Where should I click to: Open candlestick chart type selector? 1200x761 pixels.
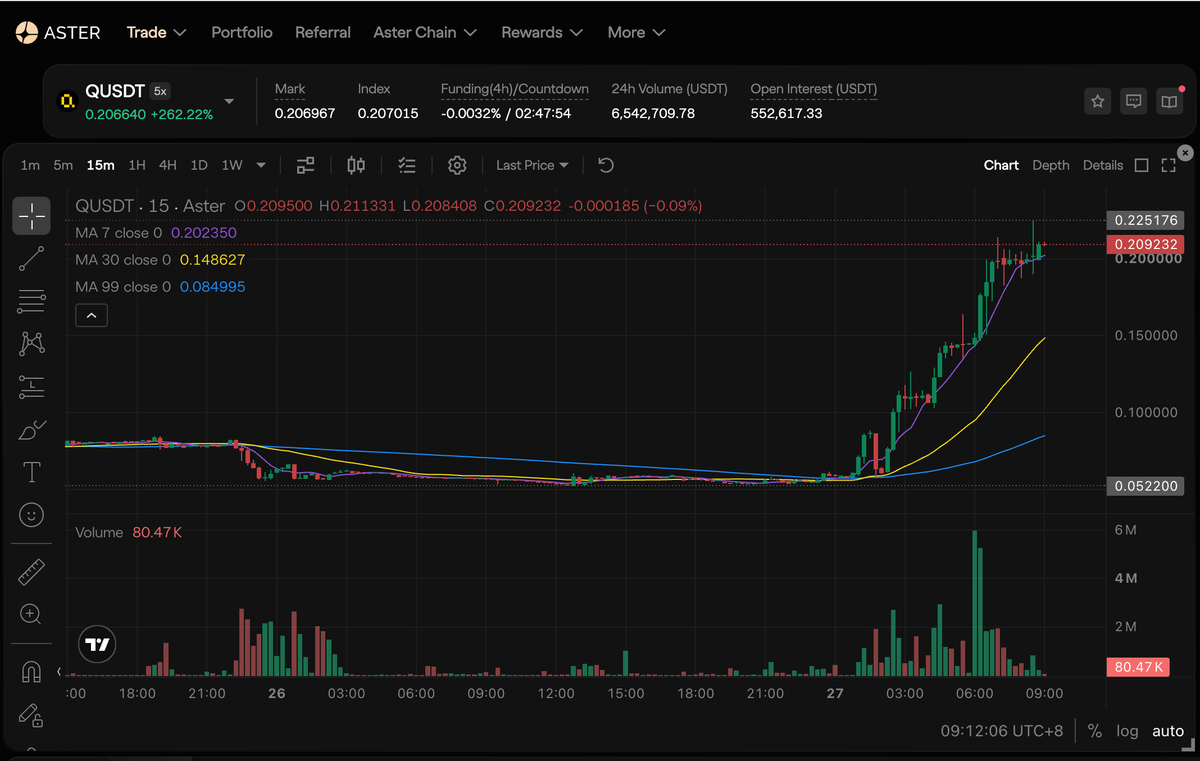pos(356,165)
